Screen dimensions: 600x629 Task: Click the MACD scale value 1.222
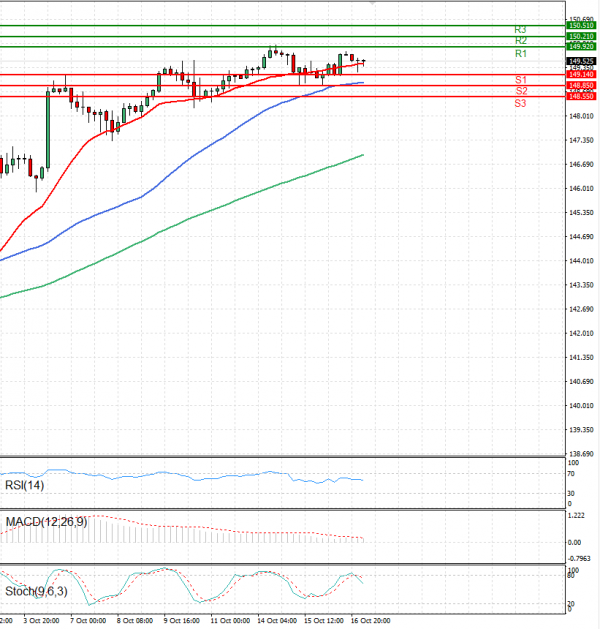coord(576,515)
